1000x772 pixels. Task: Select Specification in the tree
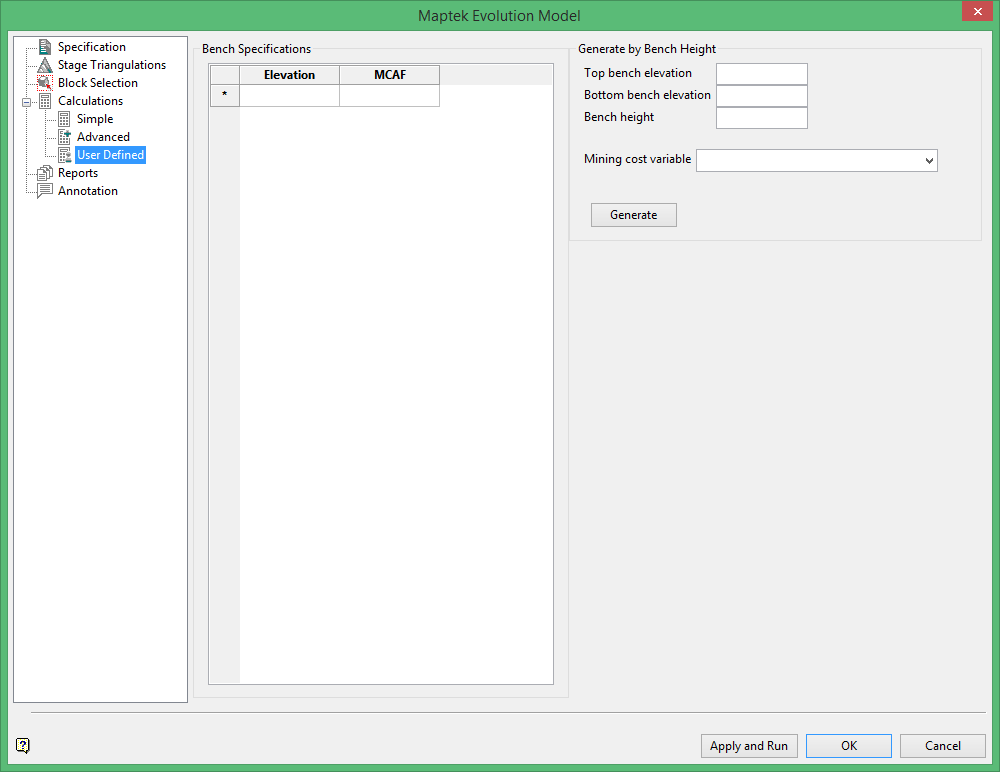coord(92,47)
